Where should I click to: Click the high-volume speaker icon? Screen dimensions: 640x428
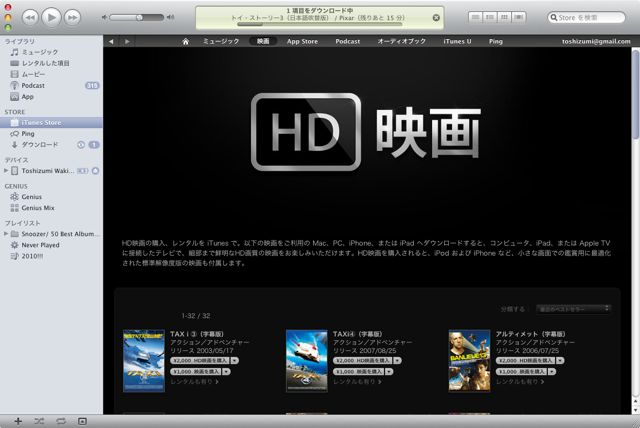(171, 17)
